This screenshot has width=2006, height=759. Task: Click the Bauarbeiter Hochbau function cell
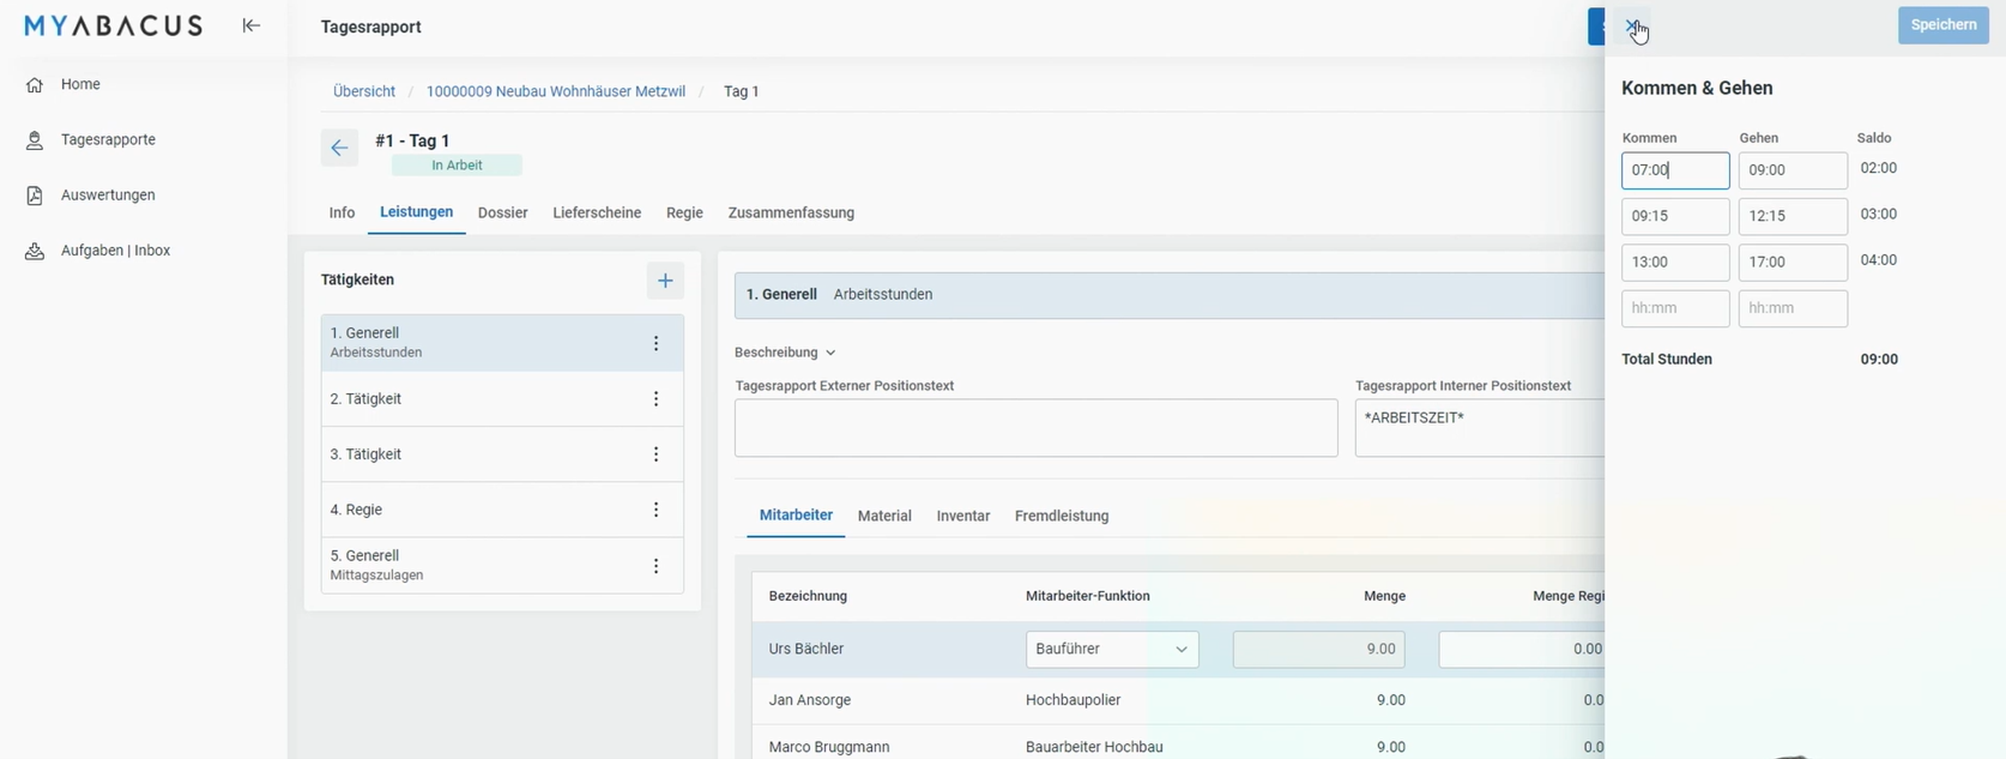(1094, 747)
